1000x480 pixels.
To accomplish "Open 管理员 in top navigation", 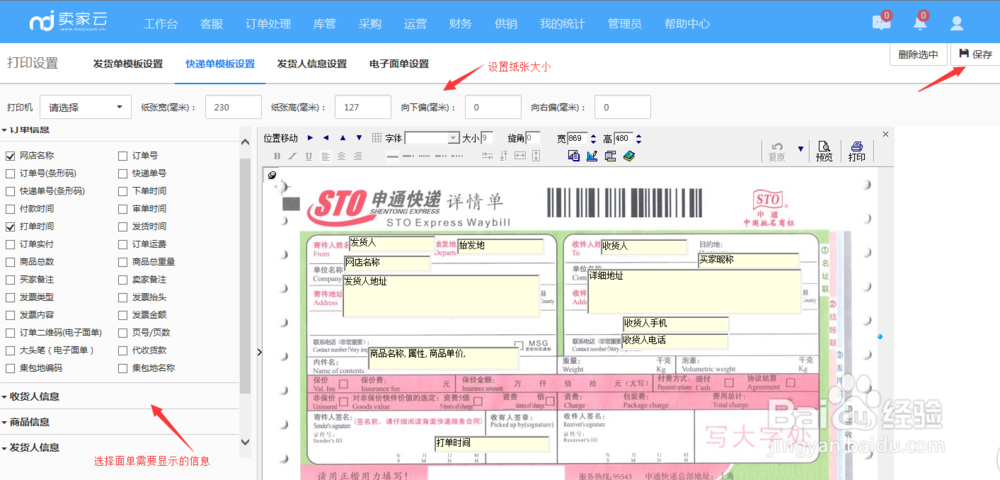I will tap(624, 24).
